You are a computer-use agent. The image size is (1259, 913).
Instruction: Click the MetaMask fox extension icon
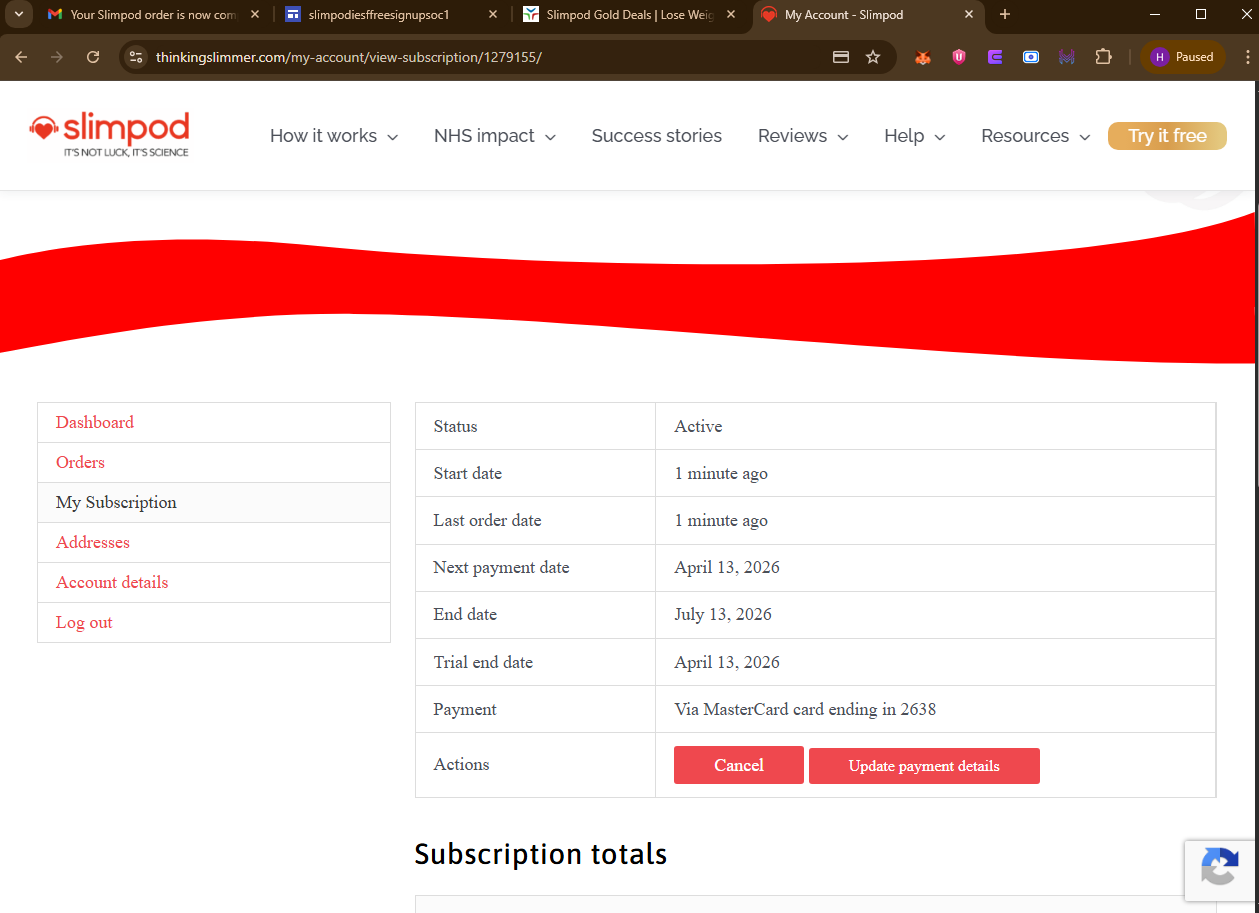tap(923, 57)
